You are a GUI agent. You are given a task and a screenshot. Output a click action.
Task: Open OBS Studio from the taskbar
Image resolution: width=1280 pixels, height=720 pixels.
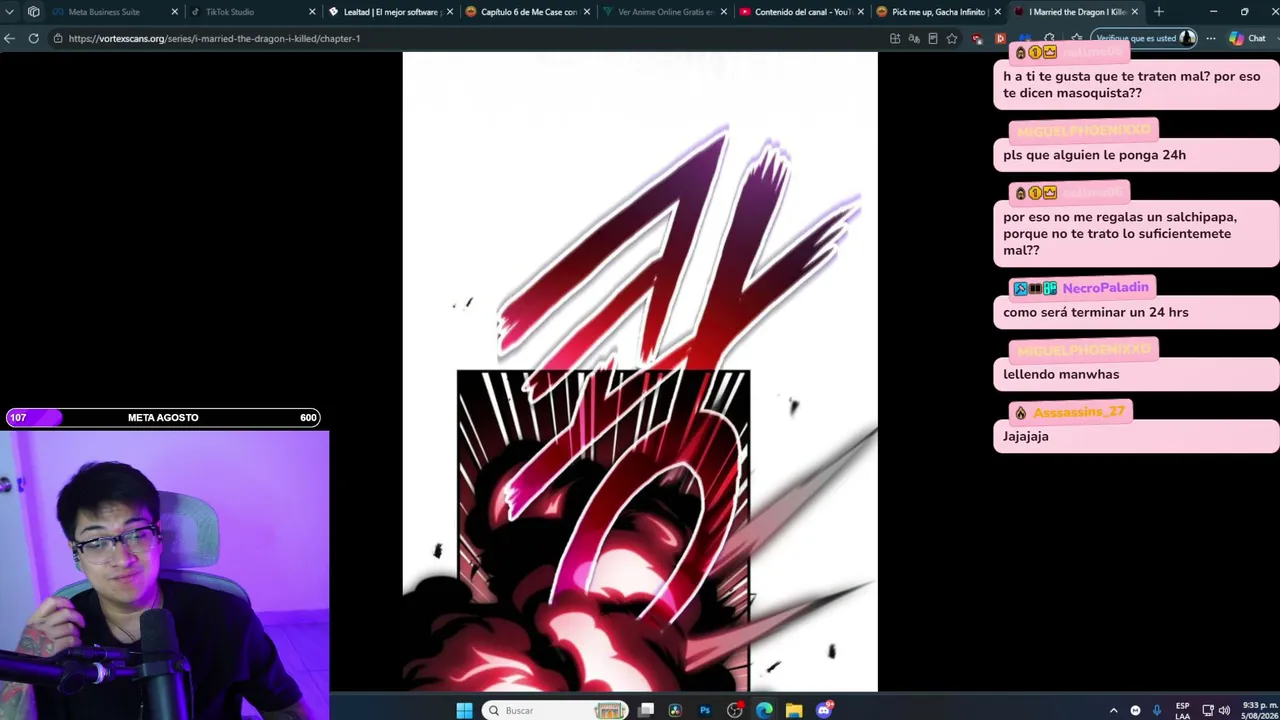[x=735, y=710]
